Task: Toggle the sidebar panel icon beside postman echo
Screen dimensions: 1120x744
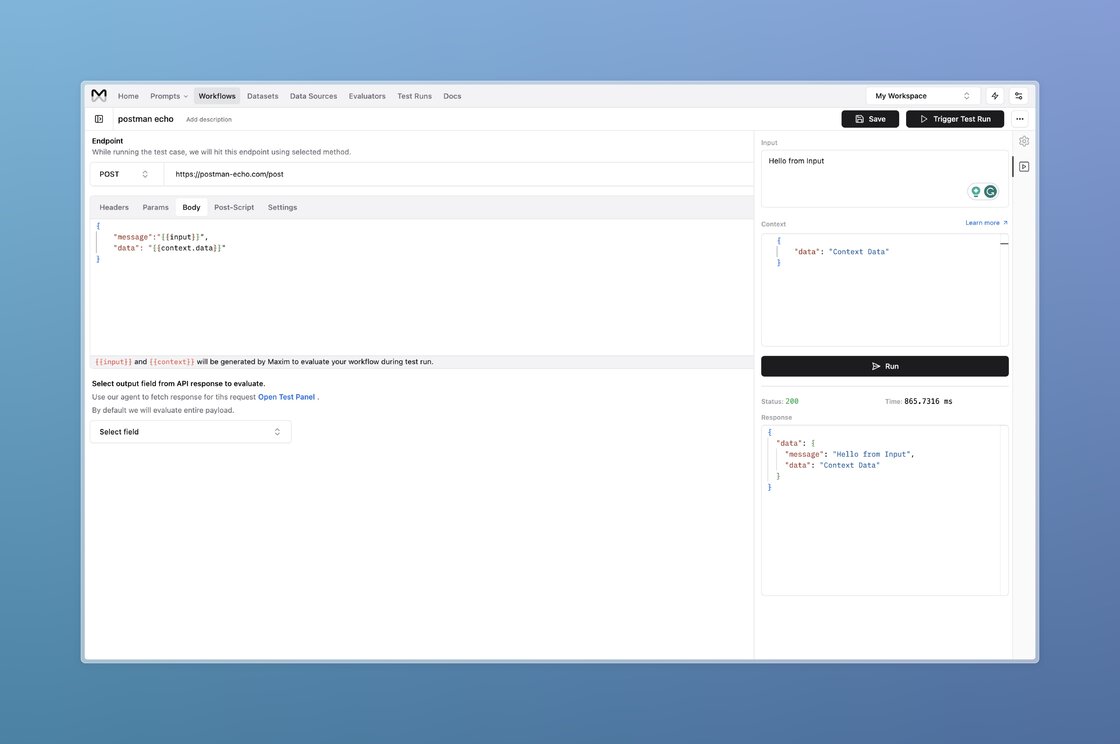Action: 99,119
